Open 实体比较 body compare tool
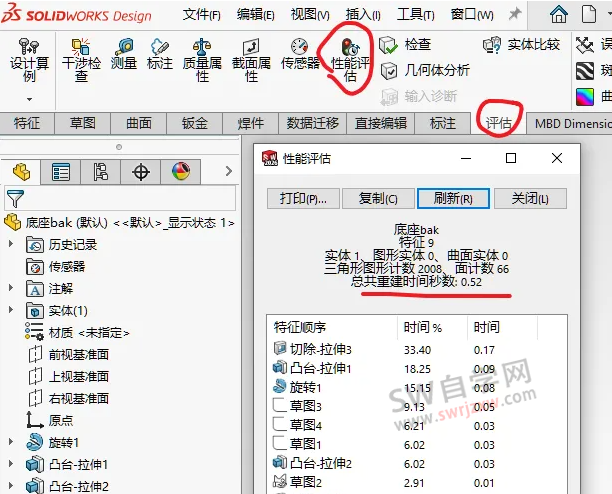Screen dimensions: 612x494 521,45
